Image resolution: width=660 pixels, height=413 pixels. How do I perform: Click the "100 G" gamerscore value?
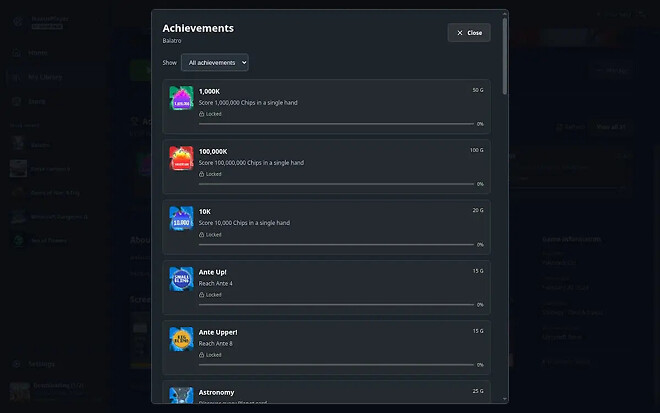476,150
